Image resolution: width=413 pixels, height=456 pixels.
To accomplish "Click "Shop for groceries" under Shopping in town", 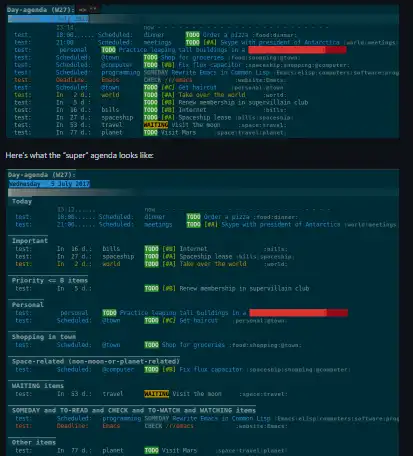I will coord(193,345).
